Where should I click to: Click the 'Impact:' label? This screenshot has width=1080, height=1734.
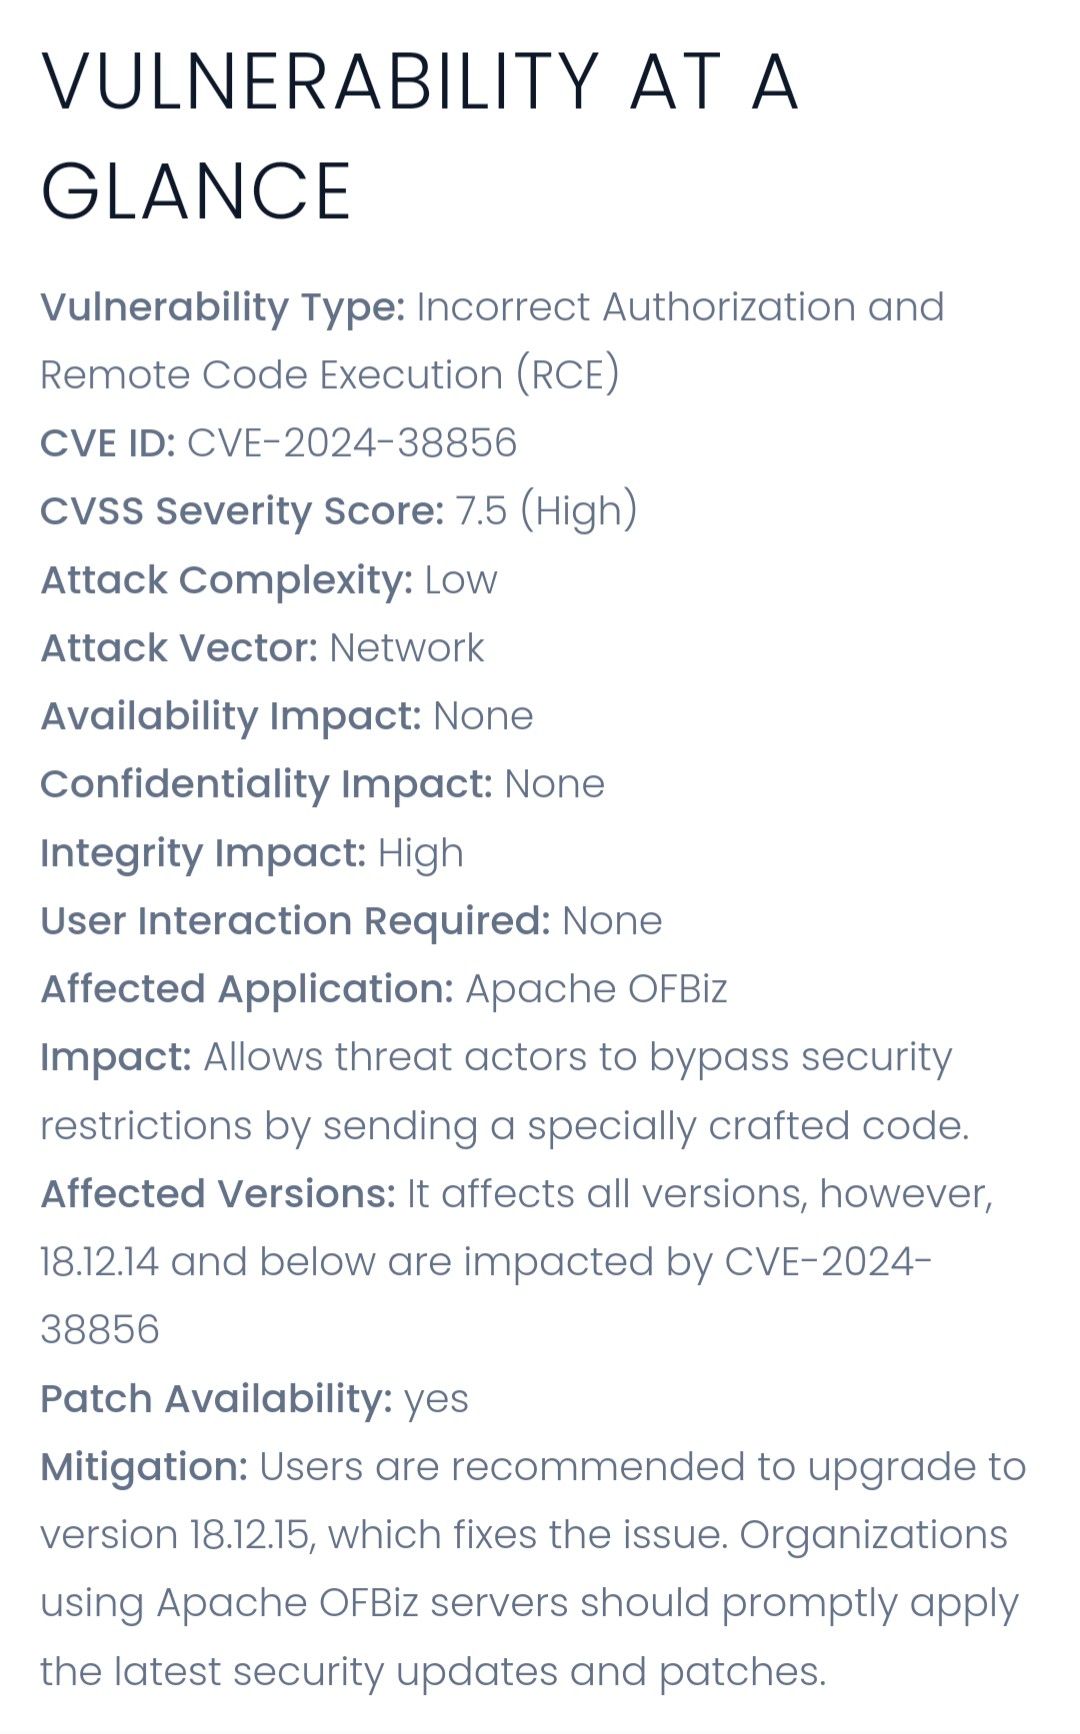pyautogui.click(x=116, y=1058)
